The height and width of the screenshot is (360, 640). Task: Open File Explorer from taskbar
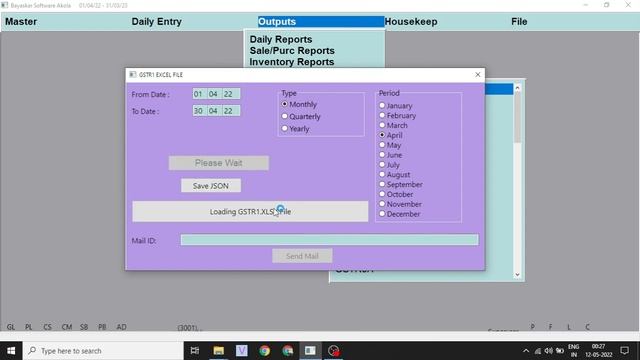pyautogui.click(x=218, y=351)
